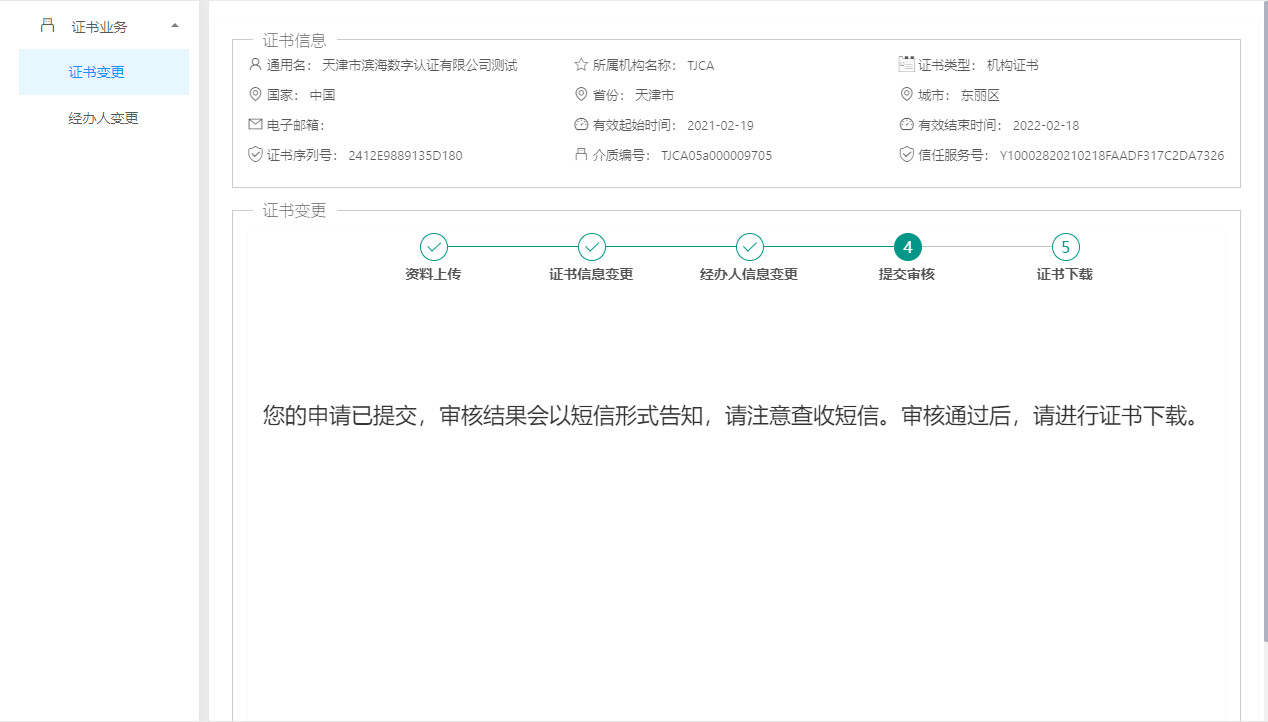The image size is (1268, 722).
Task: Click the clock icon beside 有效起始时间
Action: pos(581,125)
